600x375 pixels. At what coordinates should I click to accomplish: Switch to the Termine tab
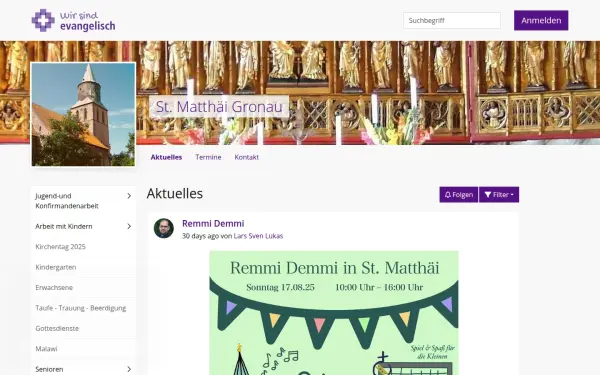click(208, 157)
